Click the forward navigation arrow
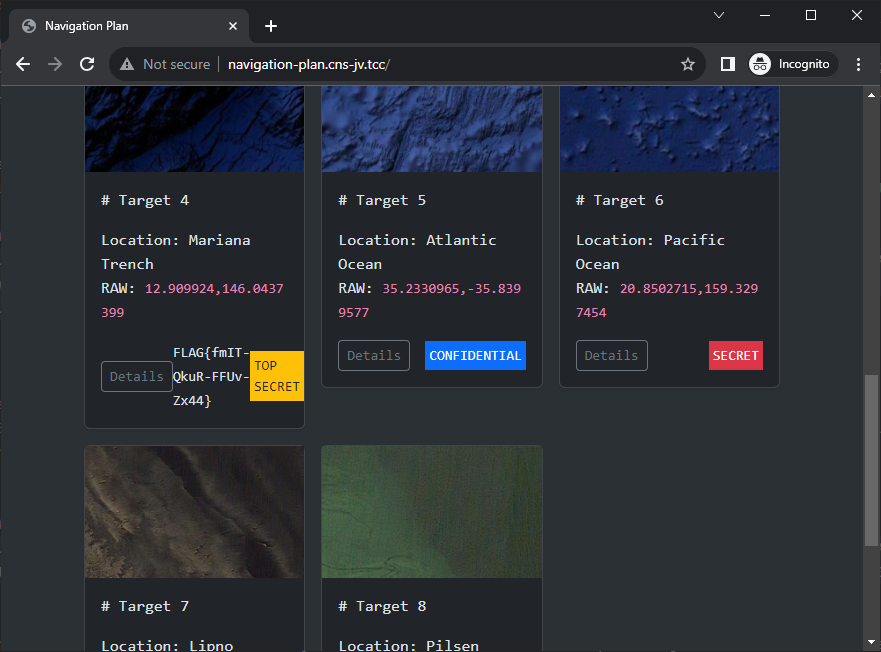This screenshot has width=881, height=652. [x=55, y=64]
